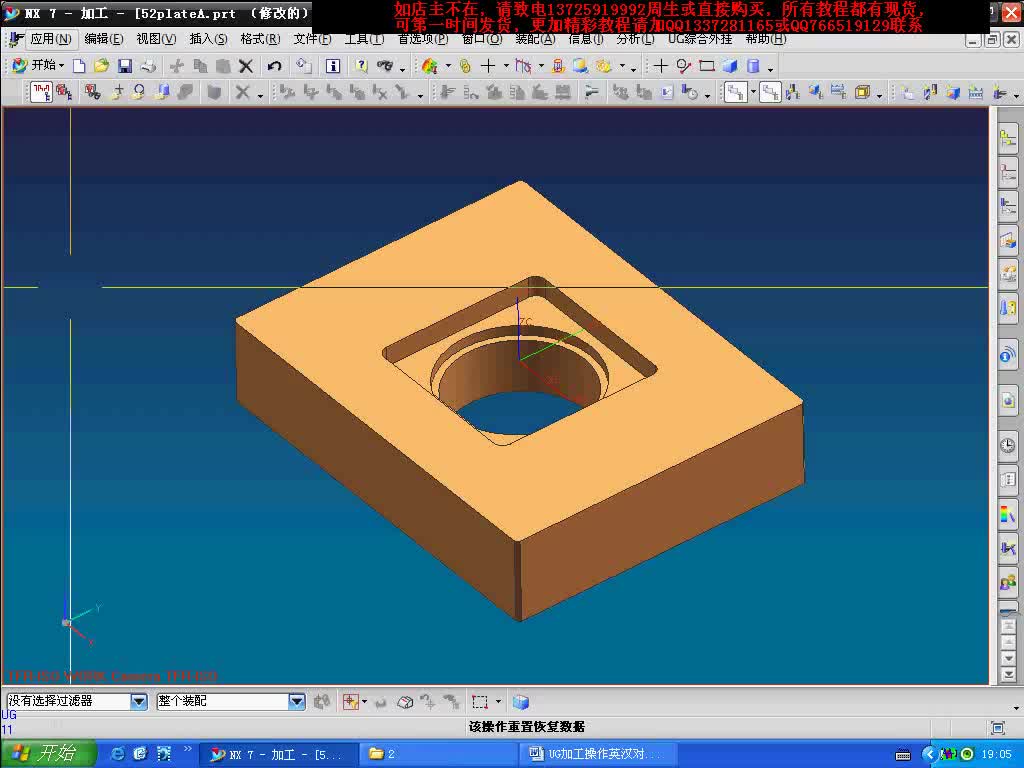1024x768 pixels.
Task: Expand dropdown arrow next to rectangle selection icon
Action: click(498, 702)
